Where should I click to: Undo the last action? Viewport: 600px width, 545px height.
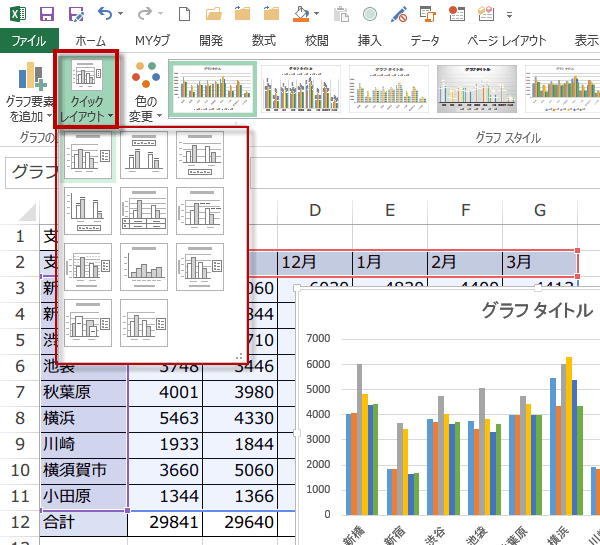point(104,14)
